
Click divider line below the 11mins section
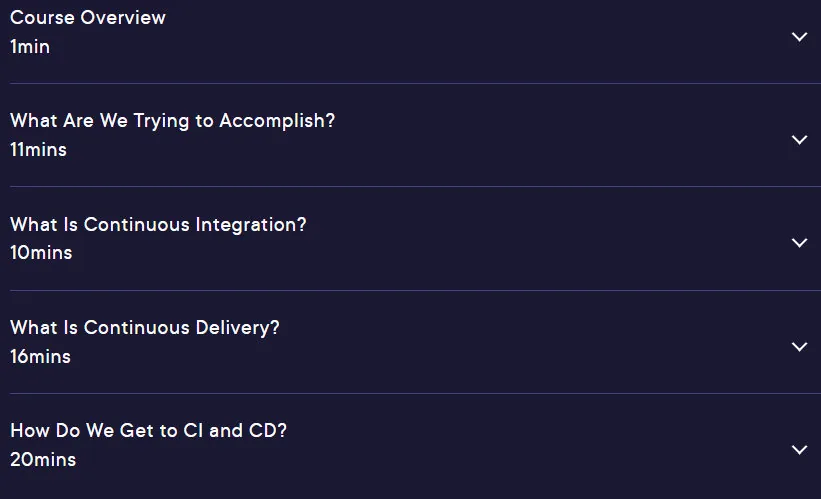415,186
